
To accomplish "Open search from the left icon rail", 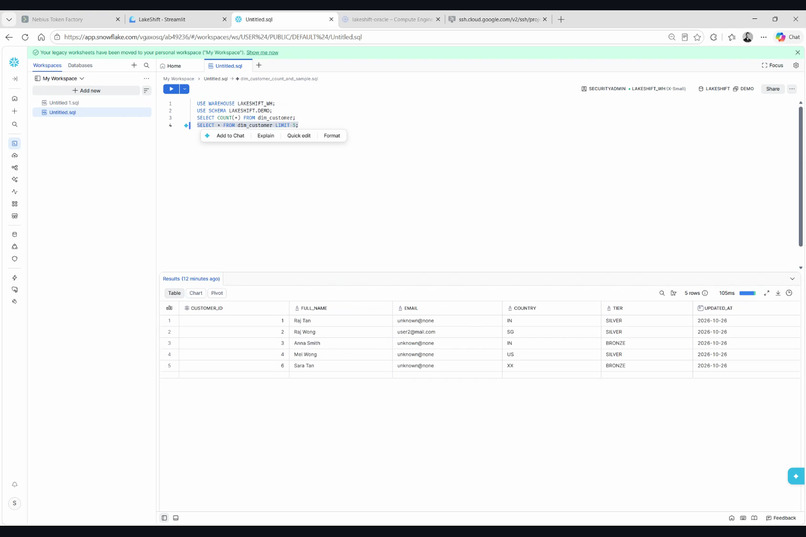I will pos(14,124).
